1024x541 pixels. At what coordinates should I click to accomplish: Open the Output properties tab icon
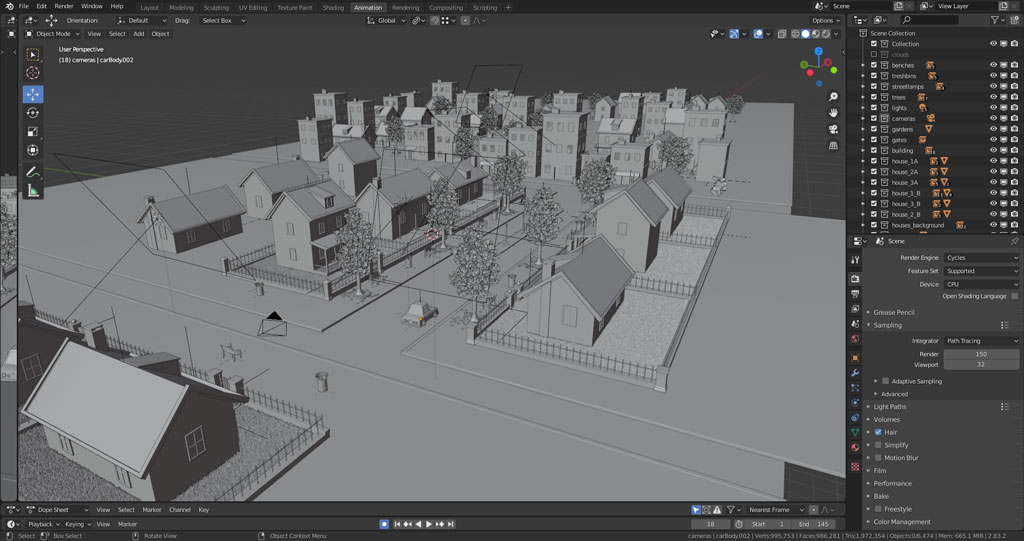[x=855, y=294]
